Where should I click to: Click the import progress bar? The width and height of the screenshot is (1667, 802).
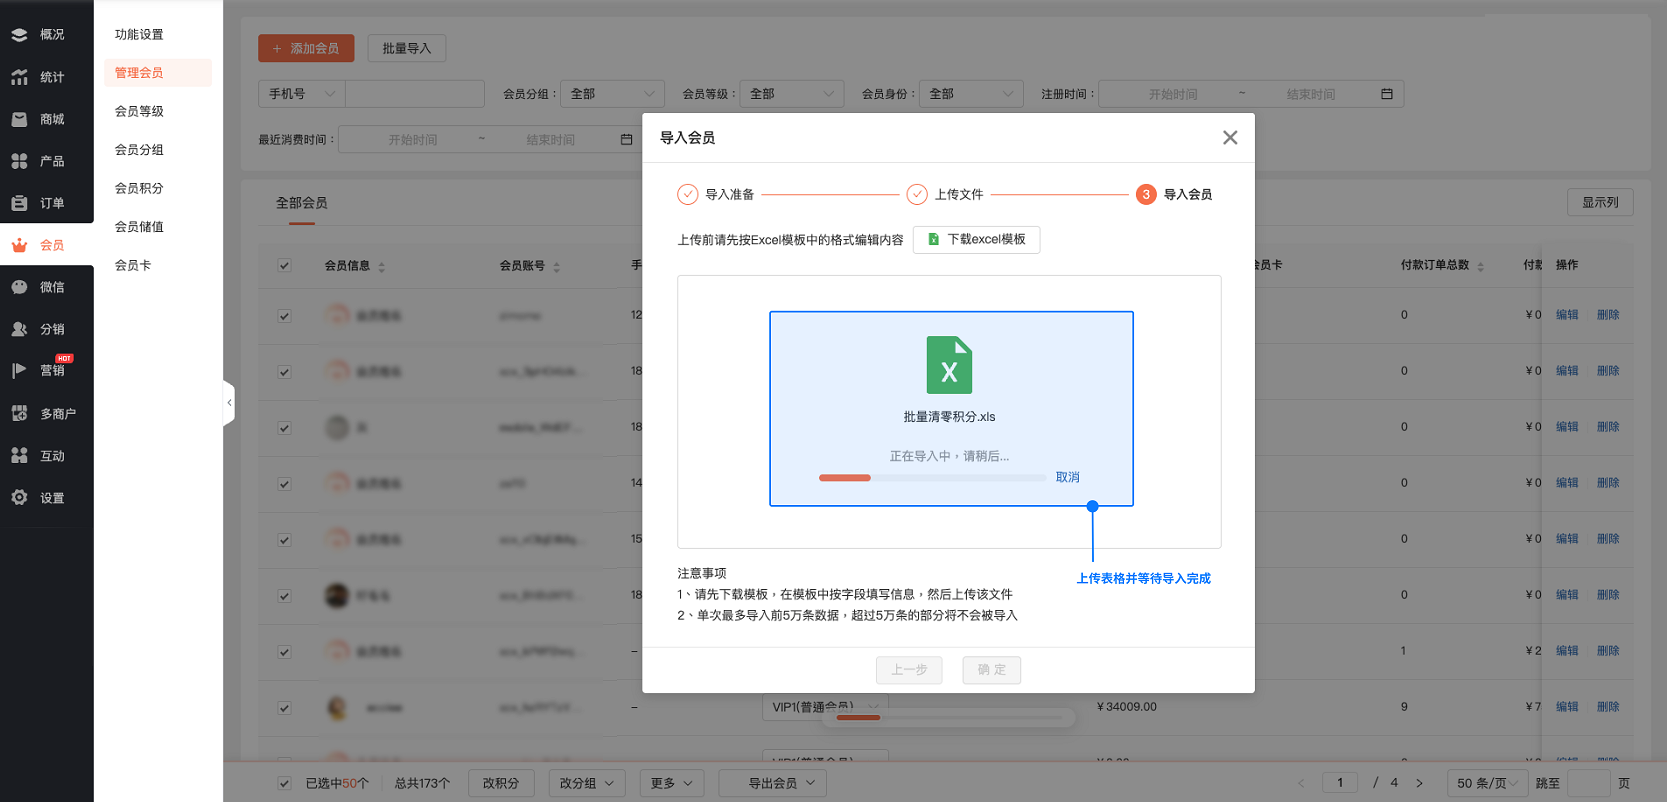point(932,478)
